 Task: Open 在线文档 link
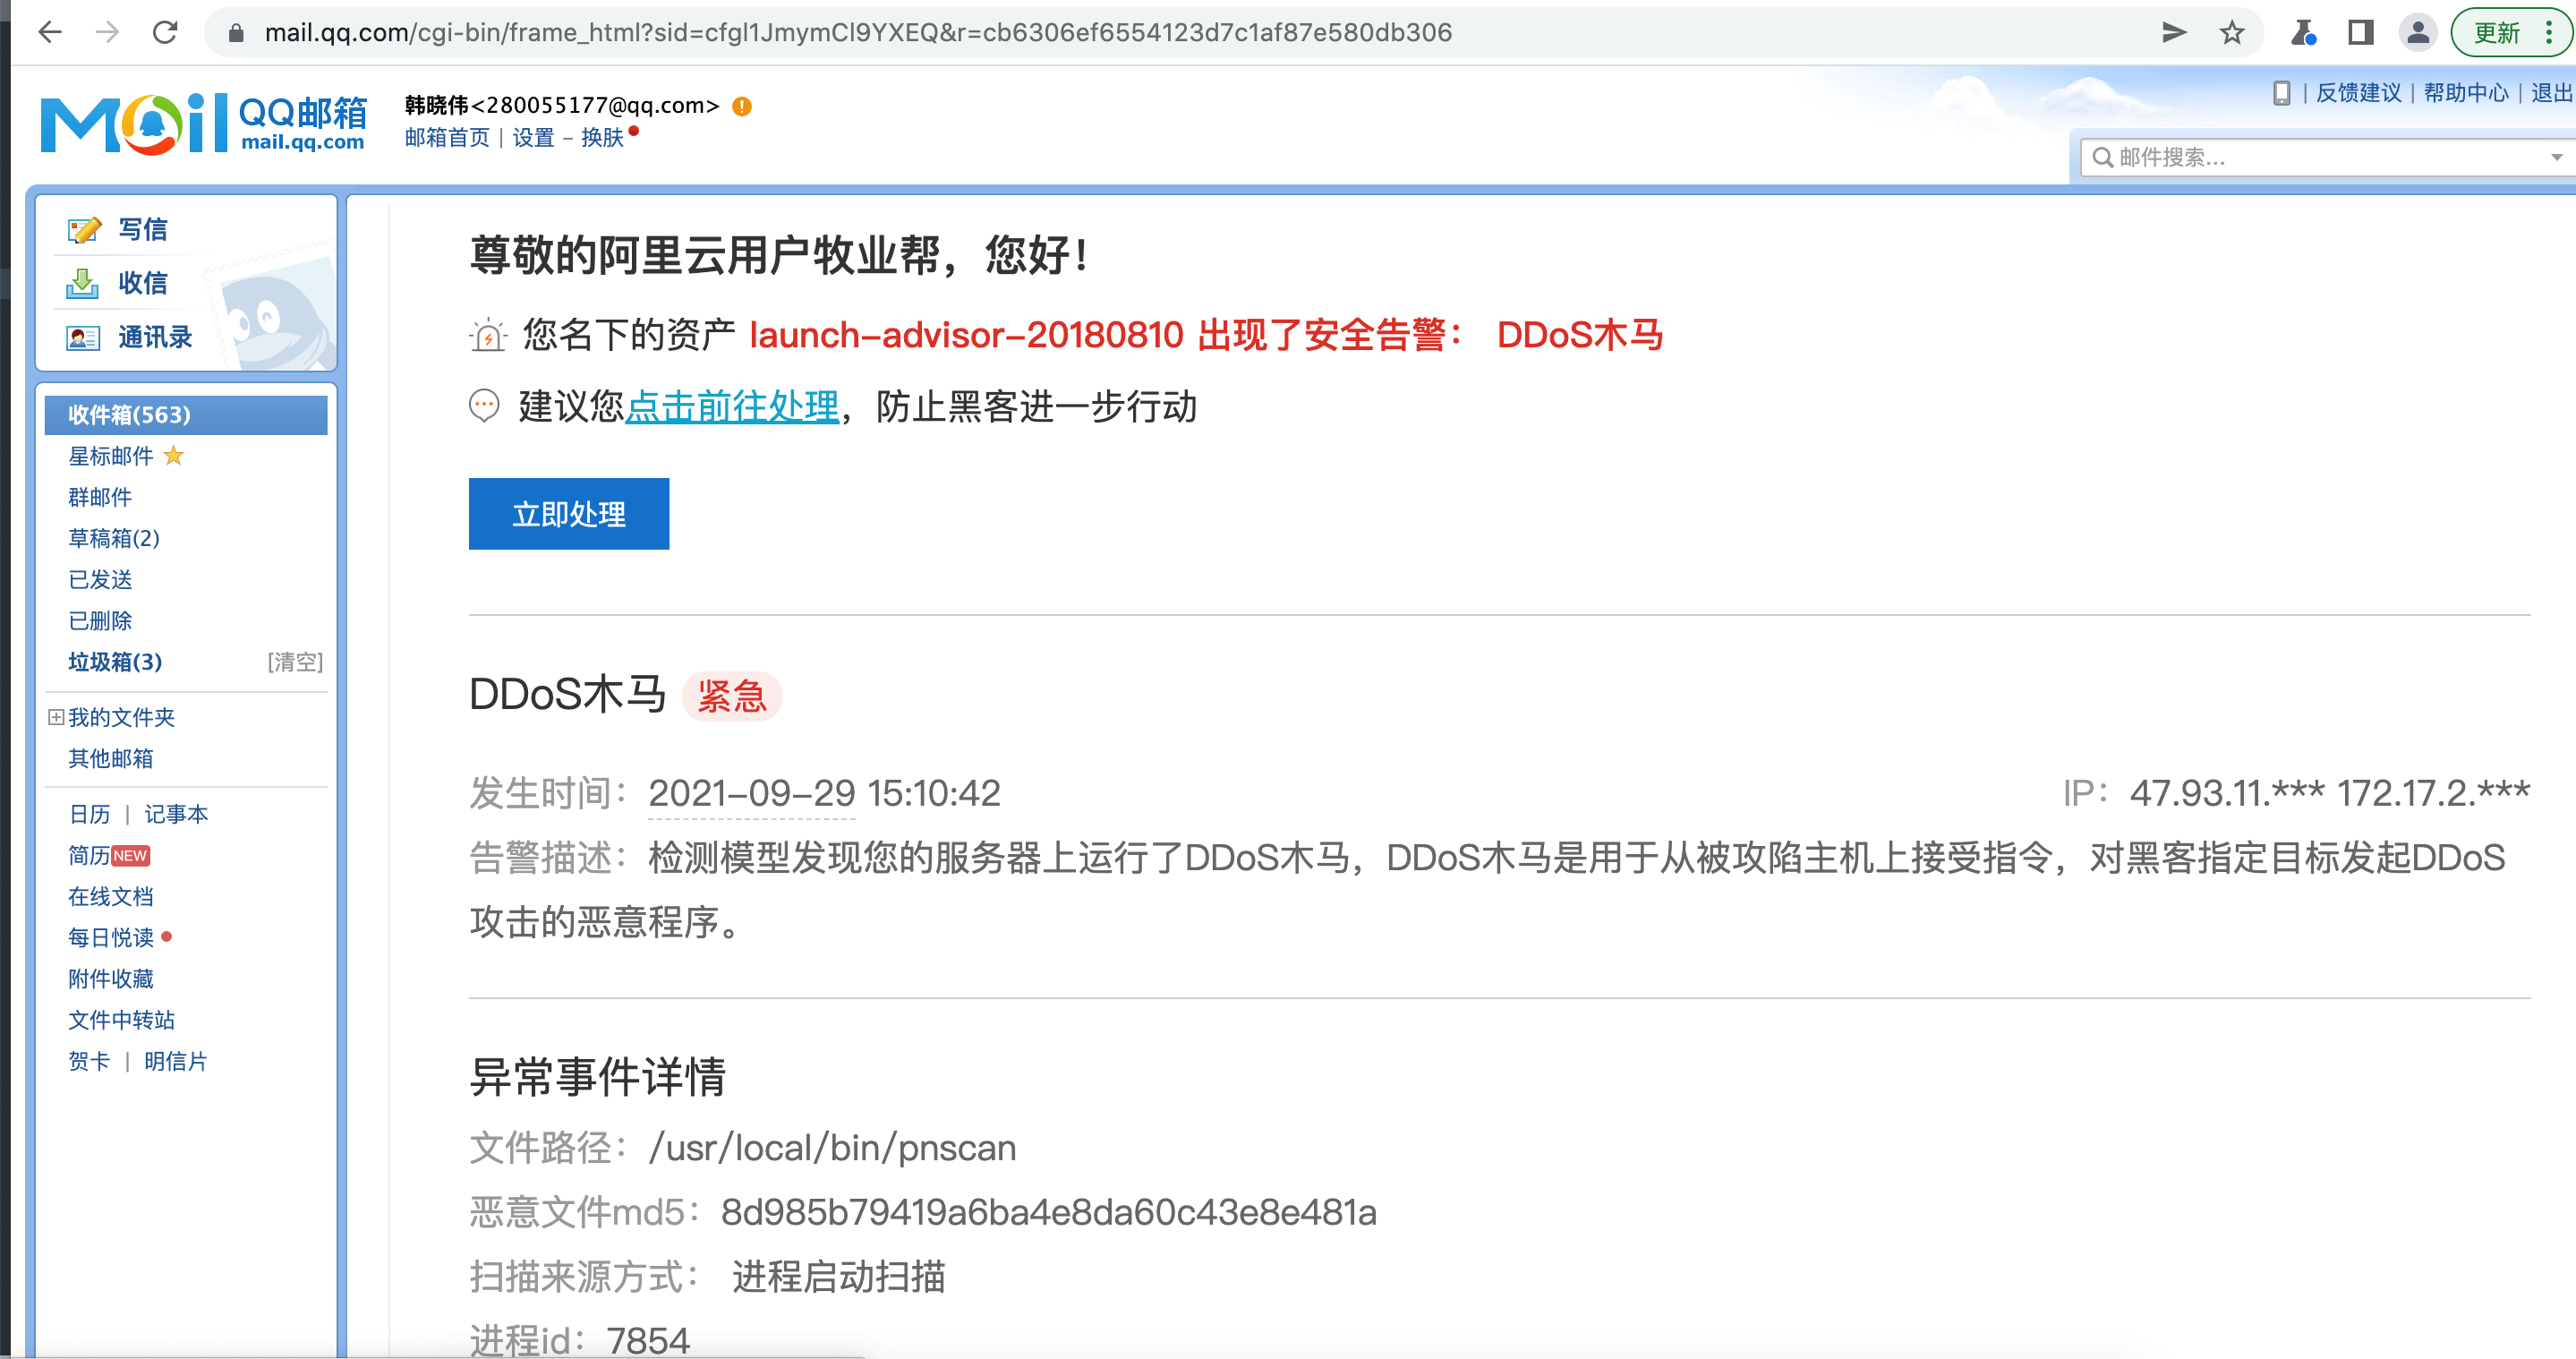[111, 896]
